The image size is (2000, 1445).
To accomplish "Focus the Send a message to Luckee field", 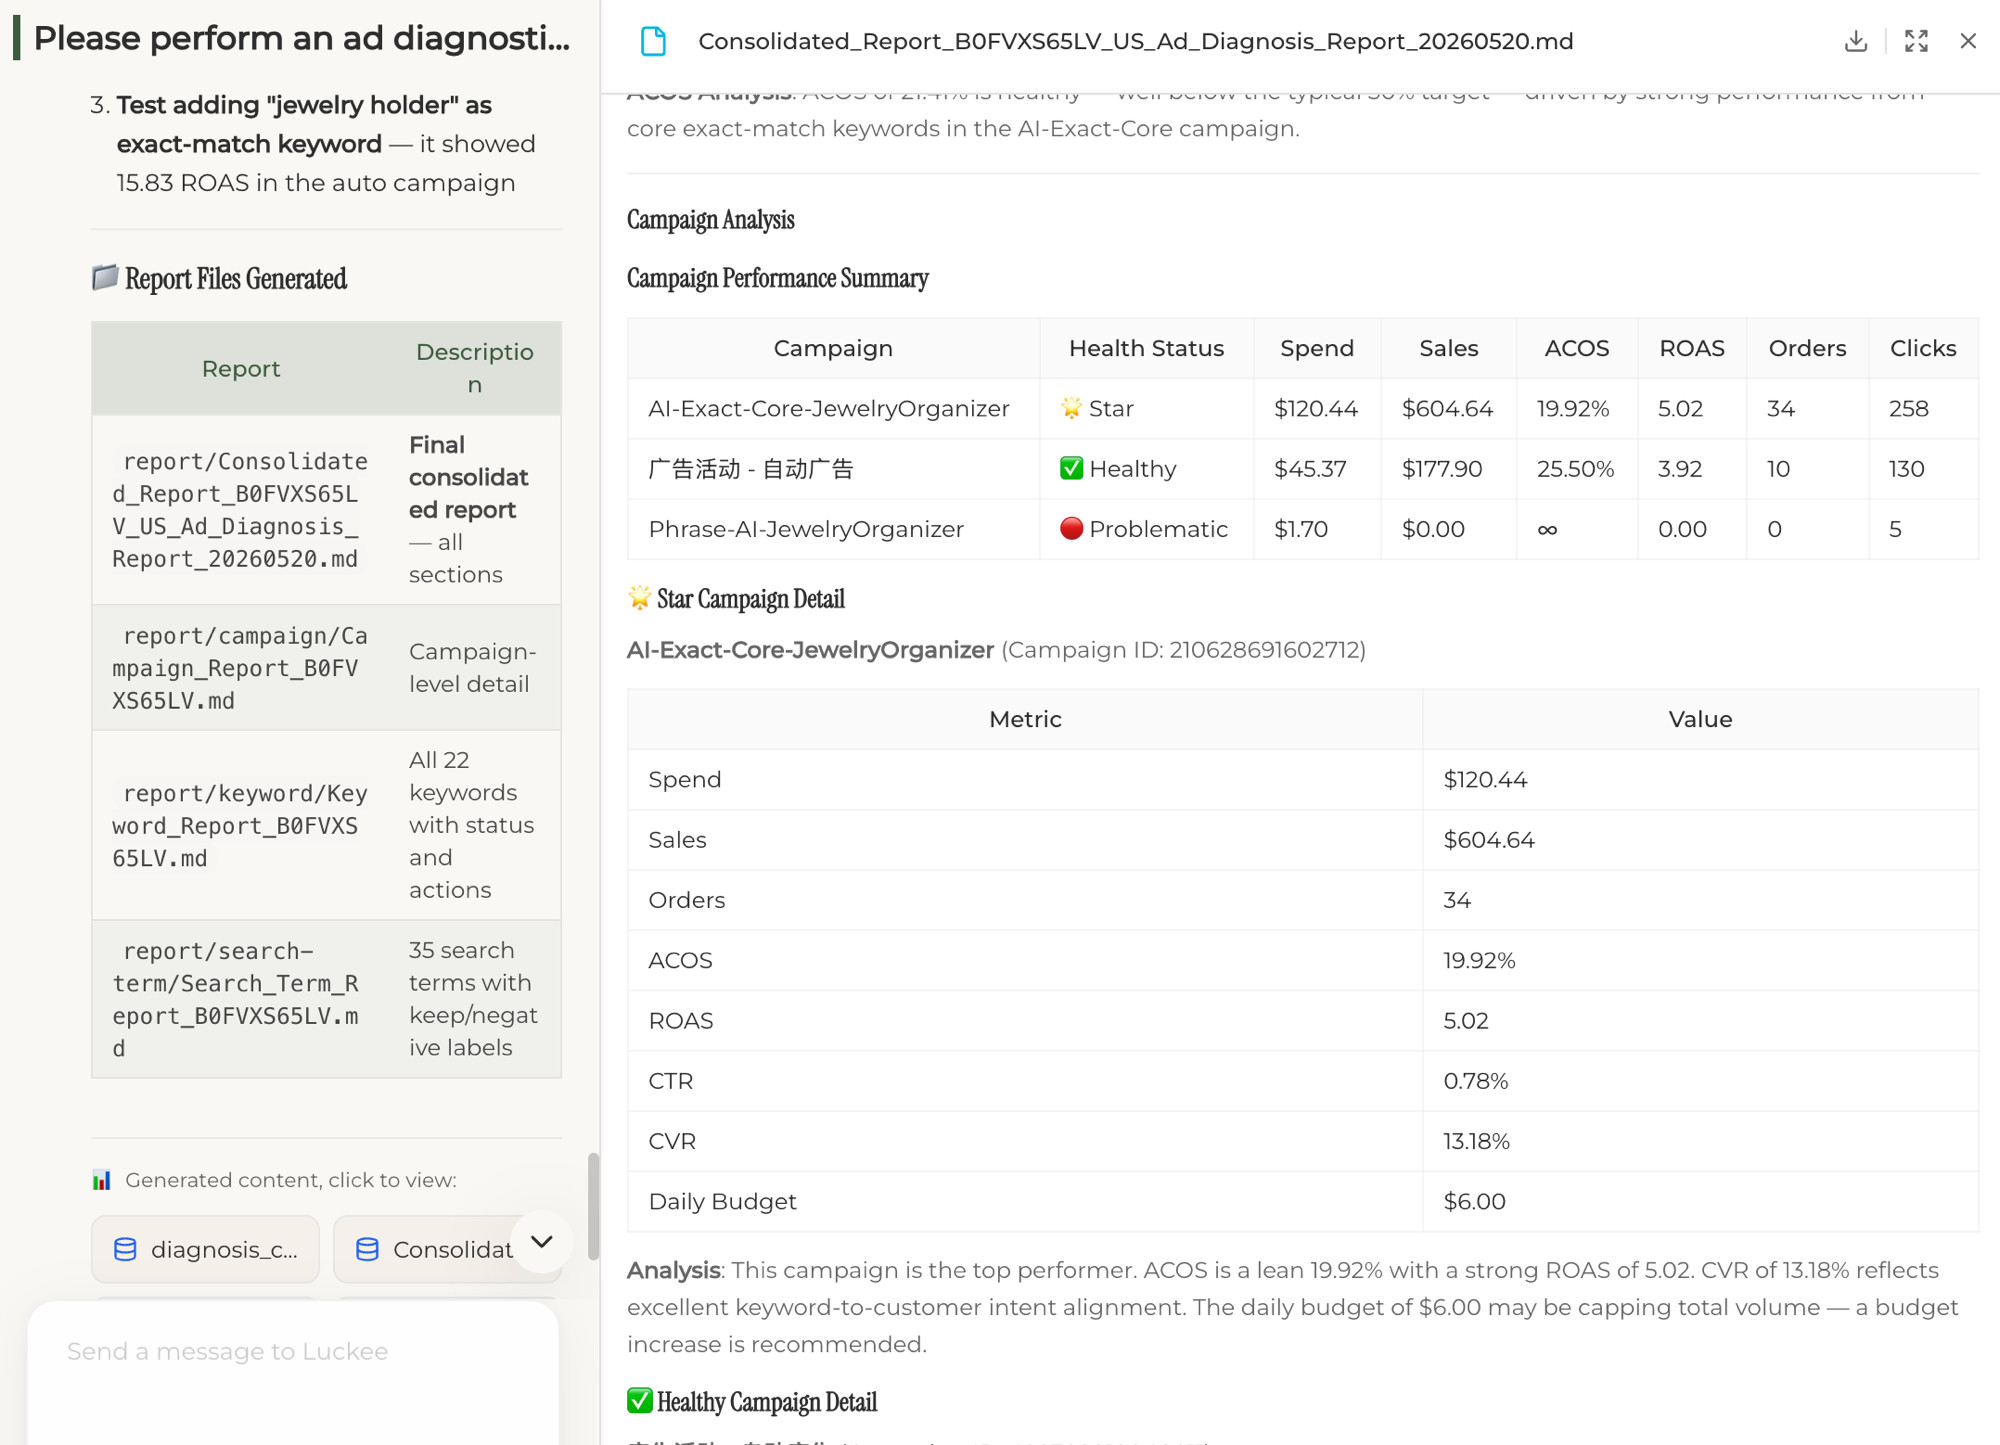I will pos(293,1352).
